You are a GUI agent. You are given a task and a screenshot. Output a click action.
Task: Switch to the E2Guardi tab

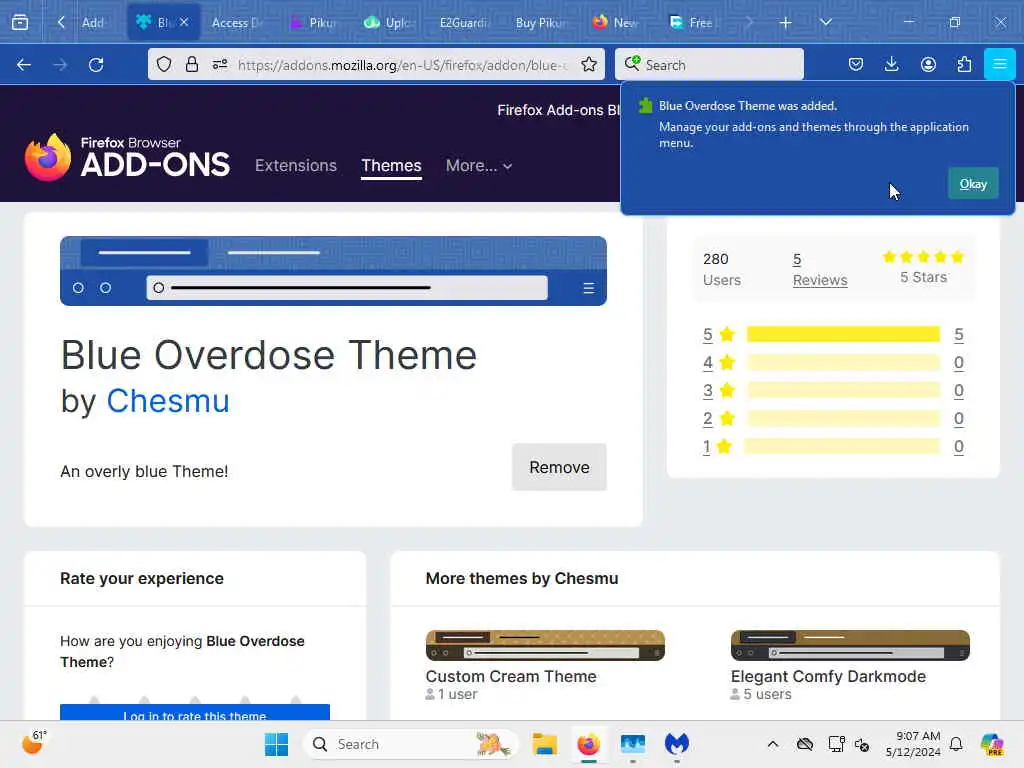464,23
